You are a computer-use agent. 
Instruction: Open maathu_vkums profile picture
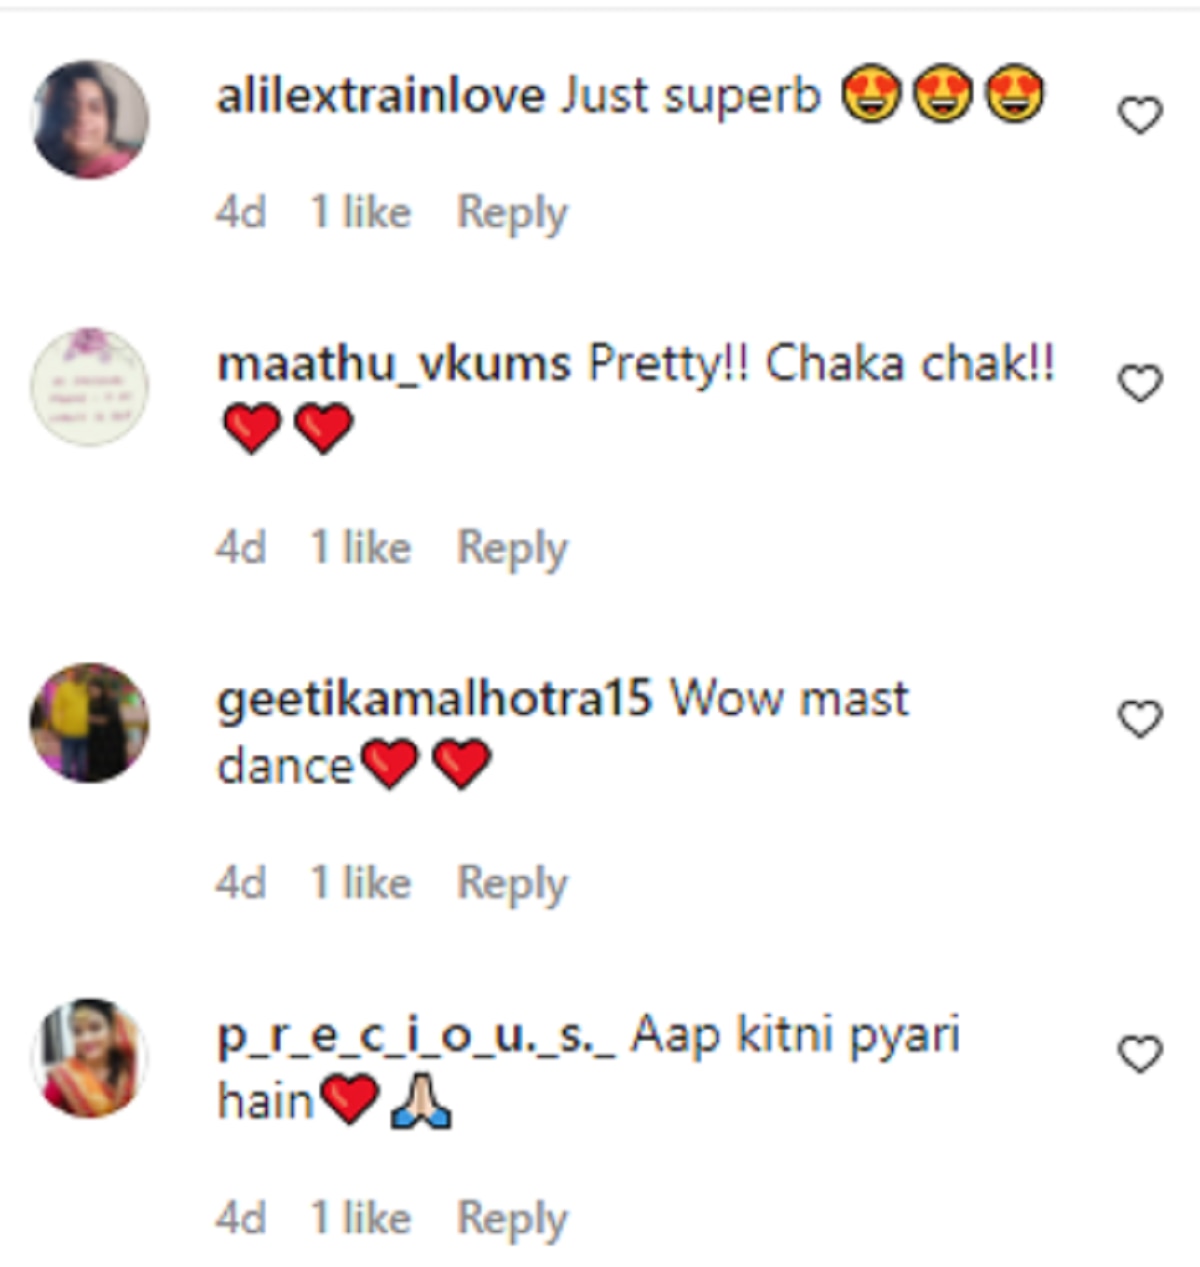coord(90,387)
